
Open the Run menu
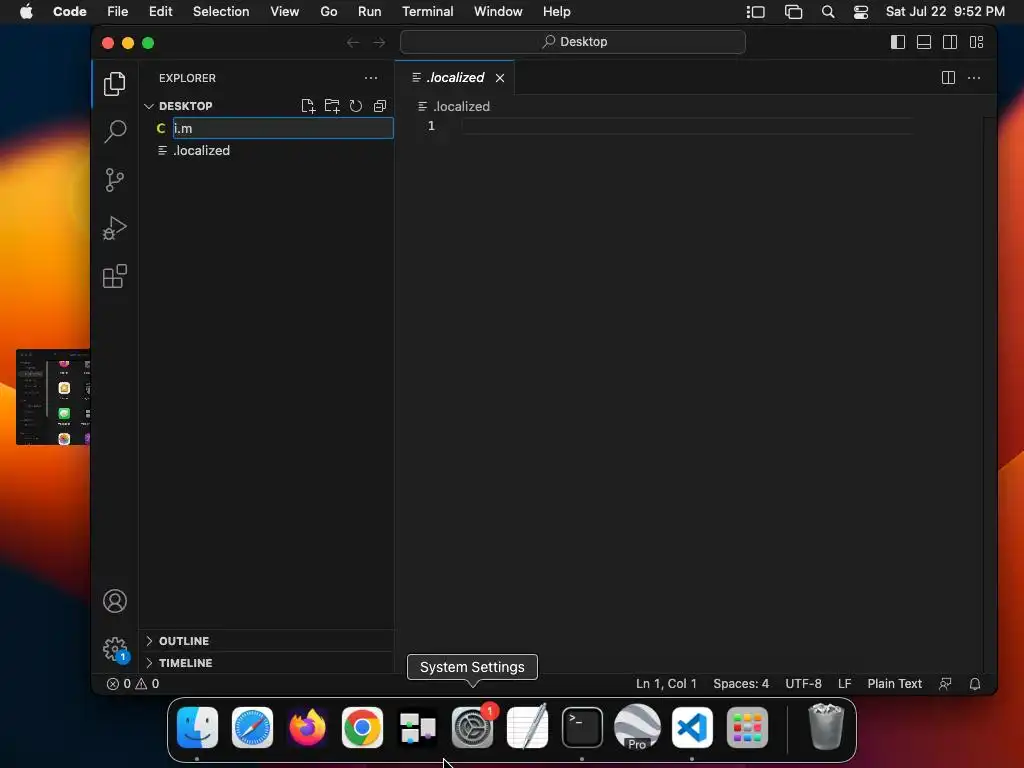coord(369,12)
